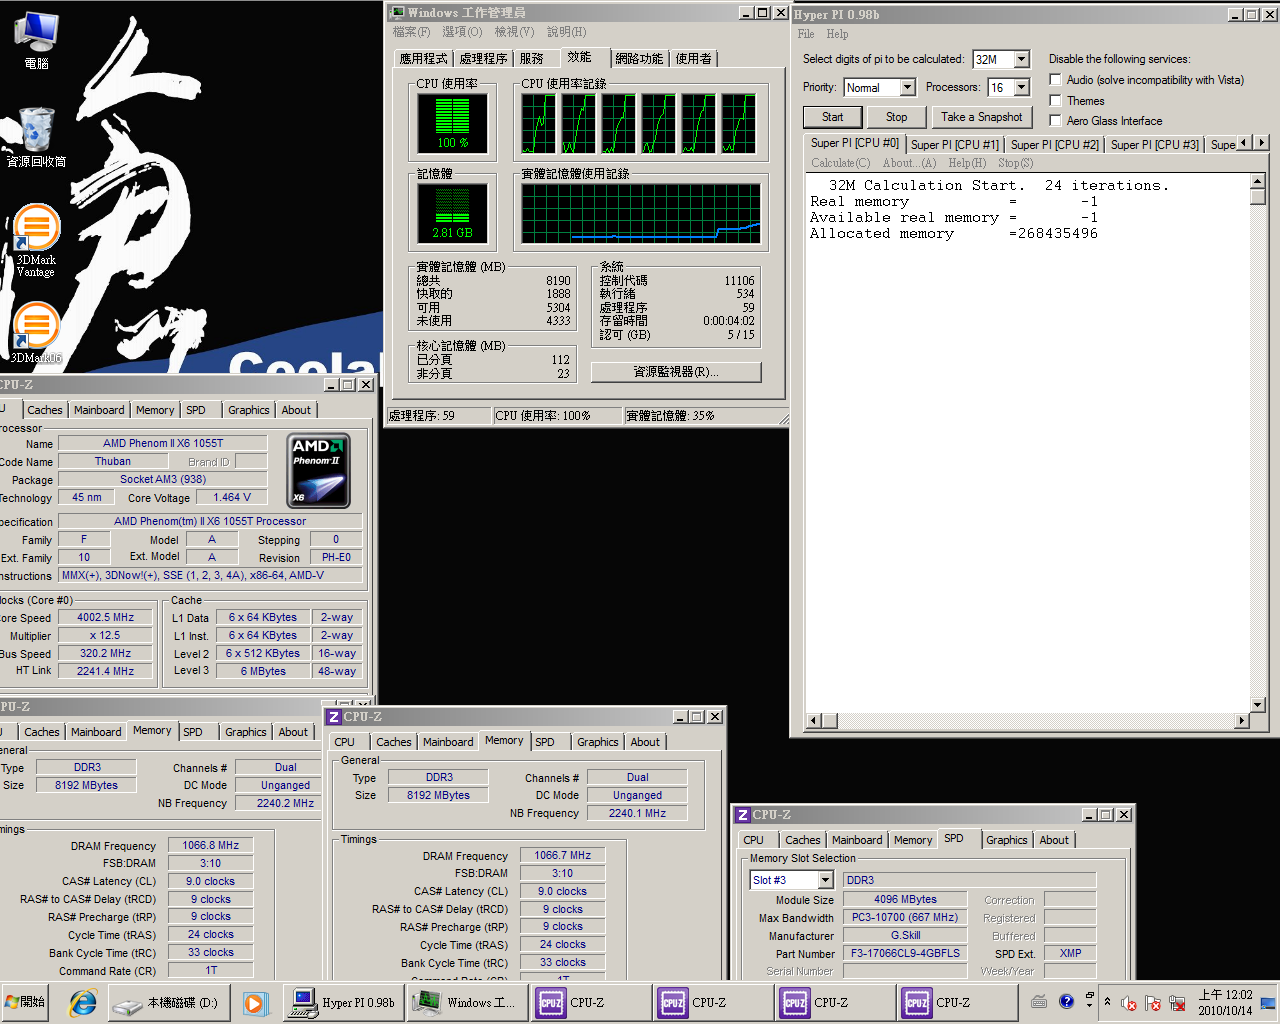Open the Mainboard tab in the Slot #3 CPU-Z window
Viewport: 1280px width, 1024px height.
(x=857, y=840)
